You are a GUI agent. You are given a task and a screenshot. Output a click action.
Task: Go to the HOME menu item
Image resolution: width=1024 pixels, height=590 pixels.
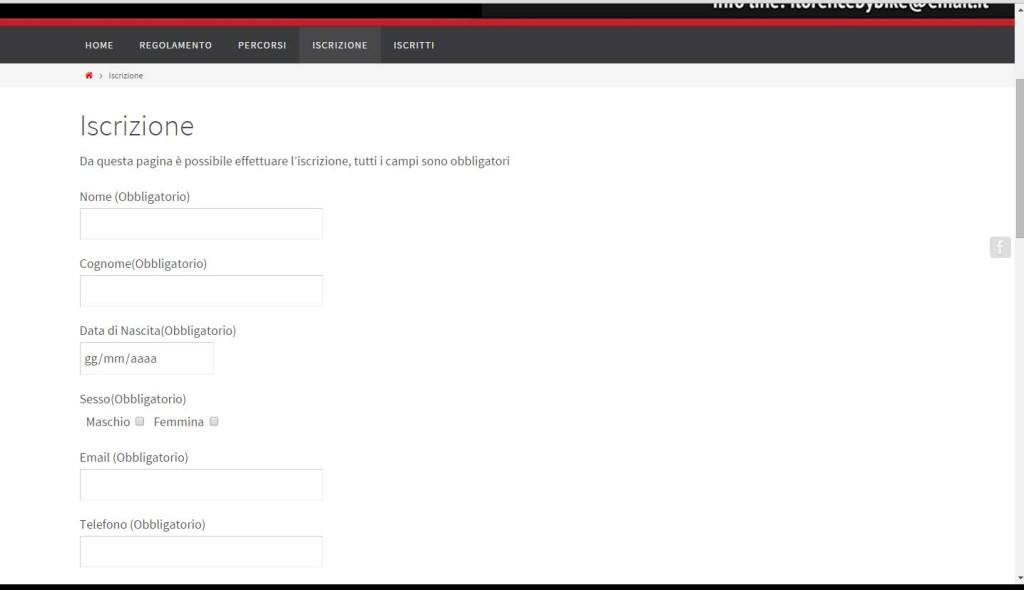pyautogui.click(x=99, y=45)
